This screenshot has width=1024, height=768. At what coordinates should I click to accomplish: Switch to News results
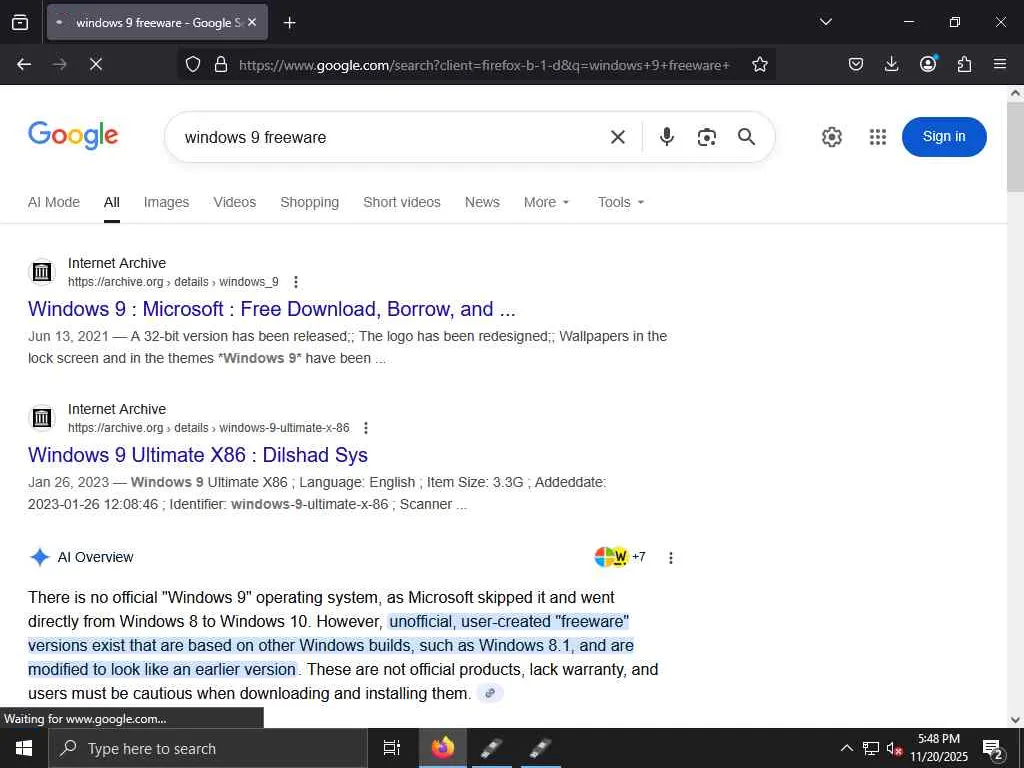coord(482,202)
